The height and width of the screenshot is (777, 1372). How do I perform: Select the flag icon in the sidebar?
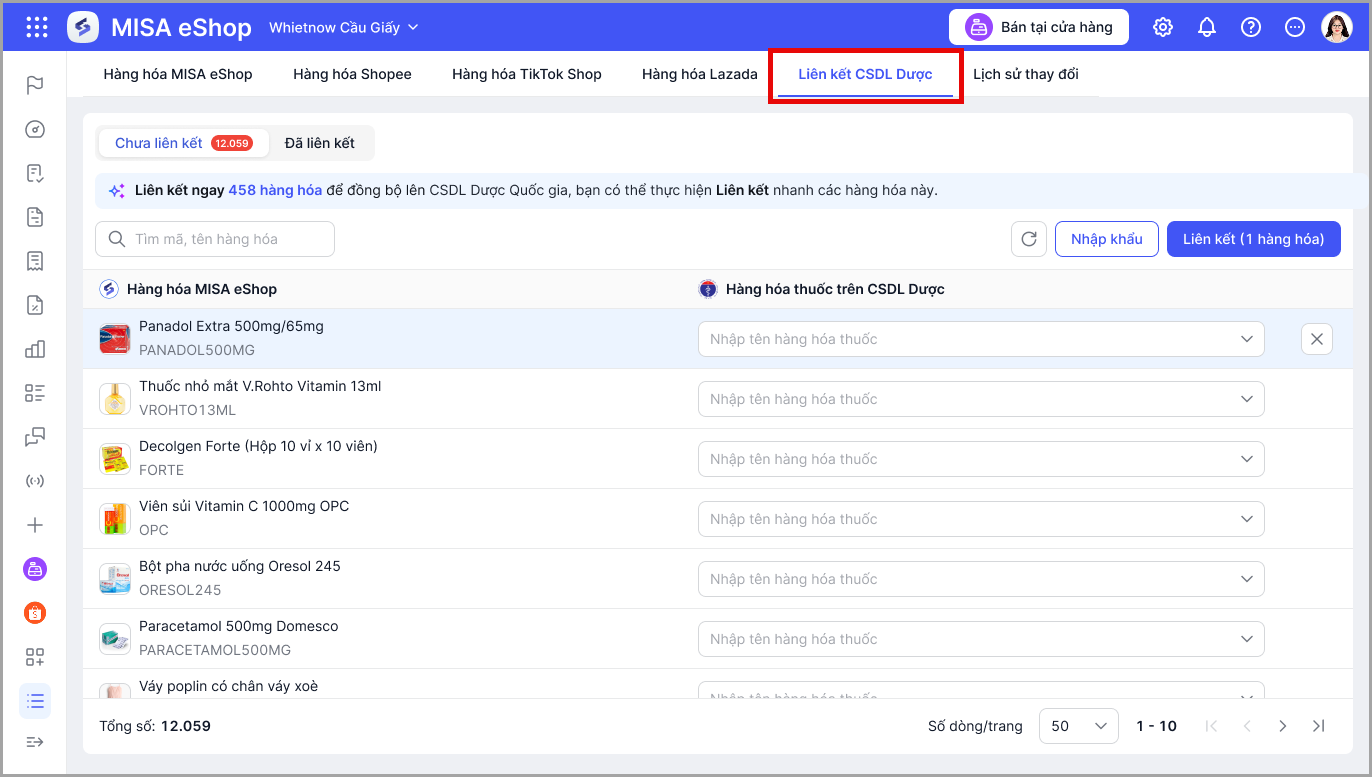pyautogui.click(x=35, y=85)
